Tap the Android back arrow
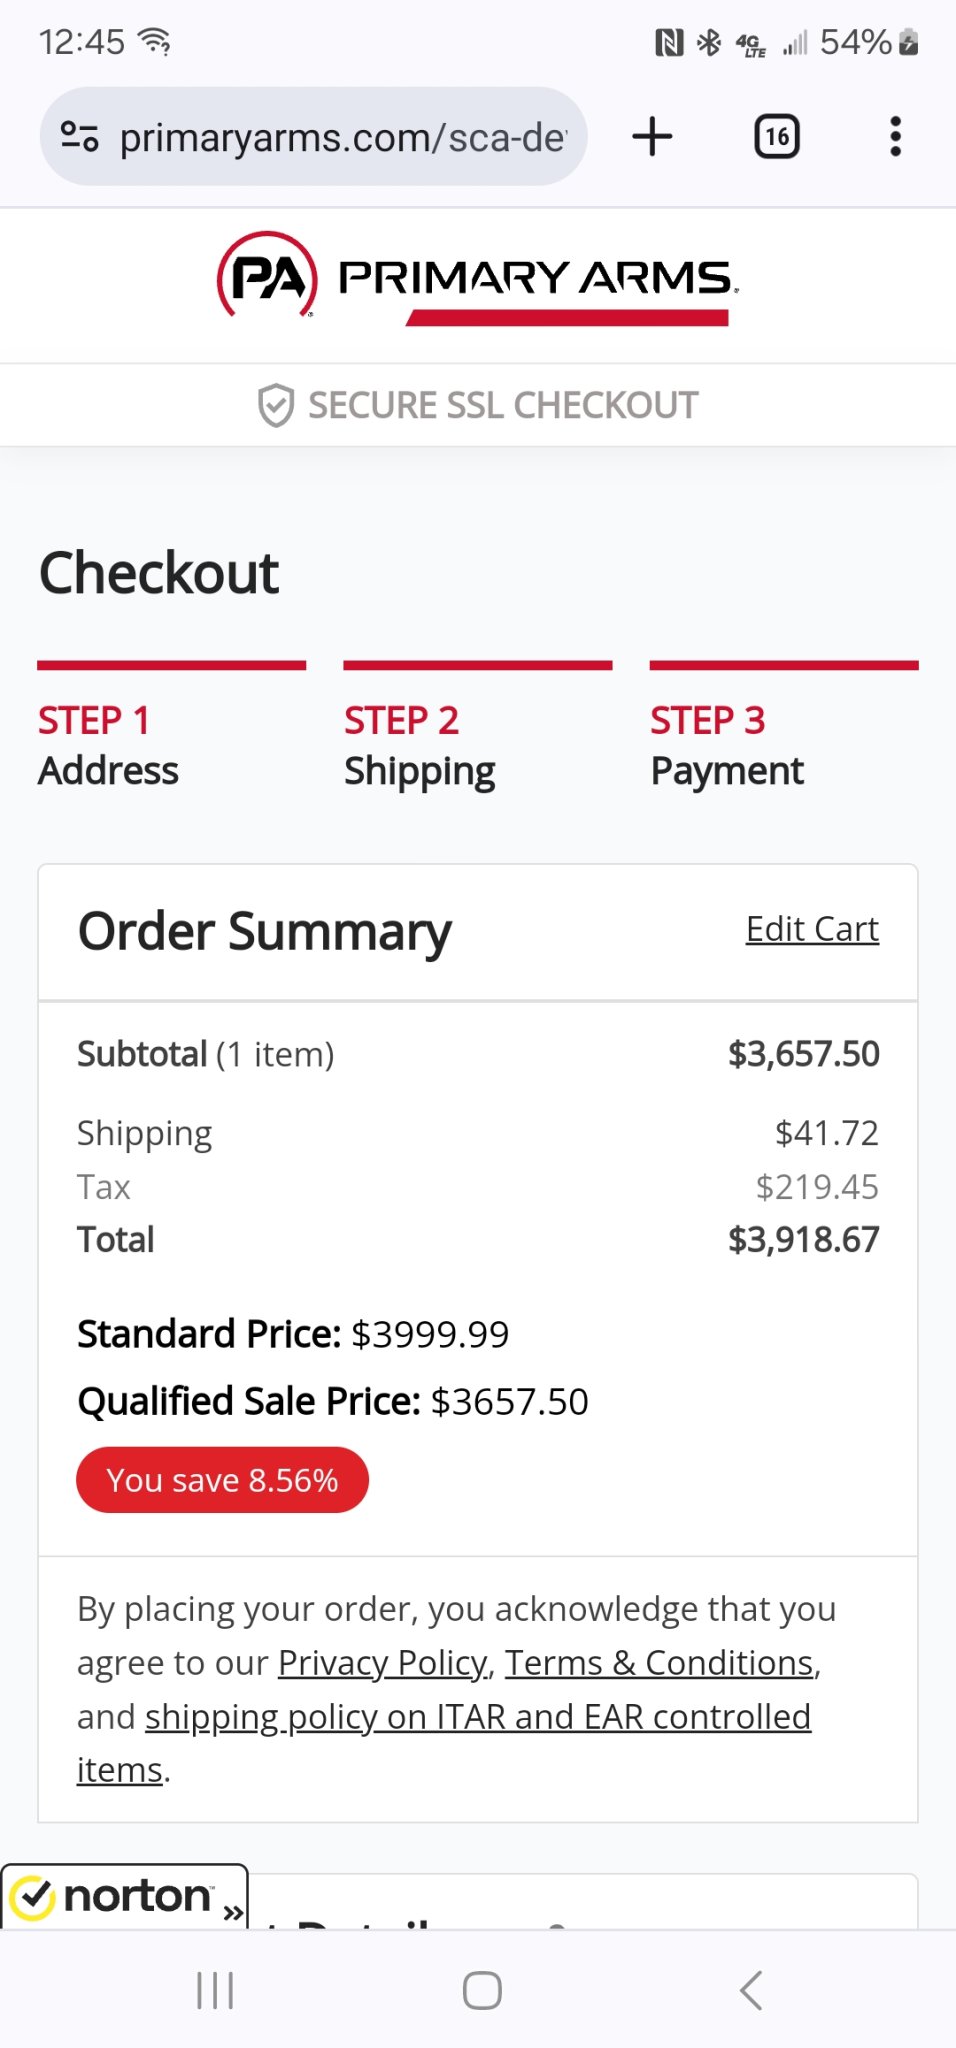This screenshot has height=2048, width=956. point(751,1990)
